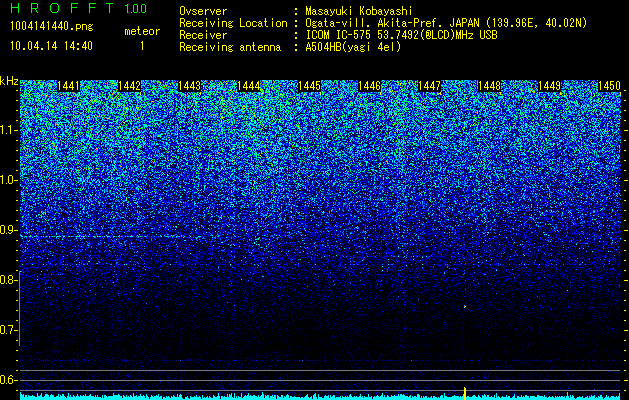Click the 1445 time marker
Viewport: 629px width, 400px height.
click(309, 86)
